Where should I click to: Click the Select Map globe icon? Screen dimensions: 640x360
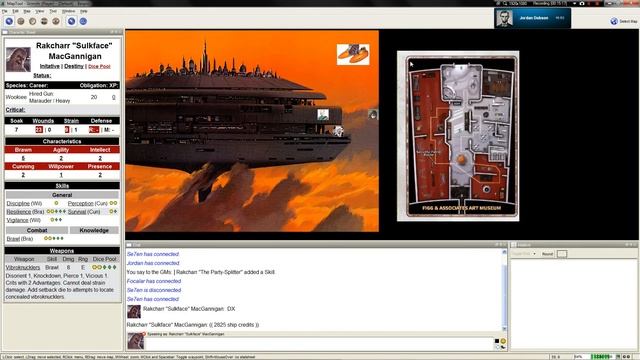(614, 21)
